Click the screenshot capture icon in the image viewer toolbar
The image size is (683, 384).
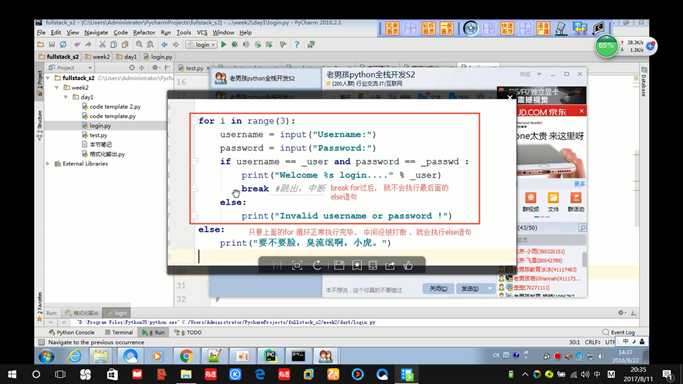pyautogui.click(x=297, y=265)
